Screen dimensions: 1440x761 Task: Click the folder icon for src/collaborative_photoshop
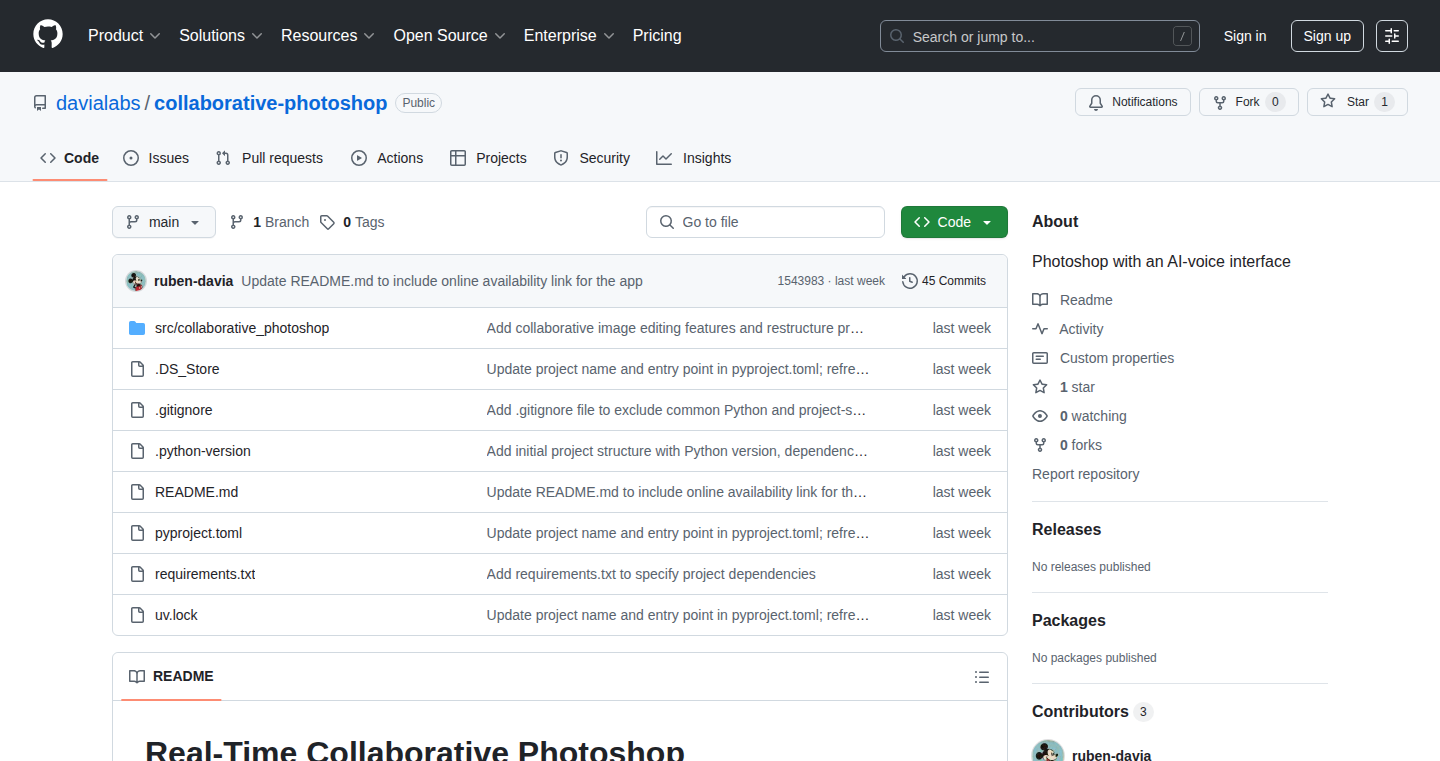(137, 328)
